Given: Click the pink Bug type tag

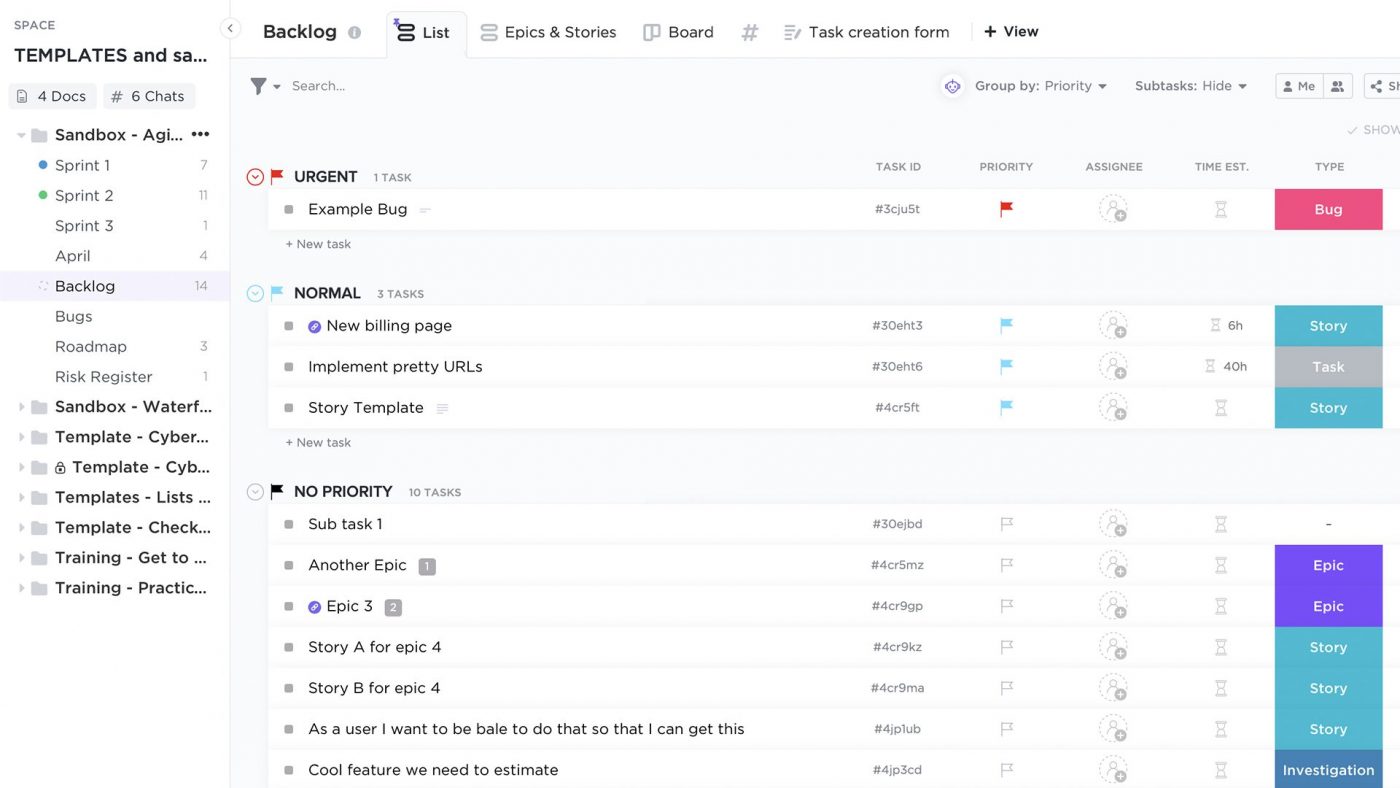Looking at the screenshot, I should pos(1328,210).
